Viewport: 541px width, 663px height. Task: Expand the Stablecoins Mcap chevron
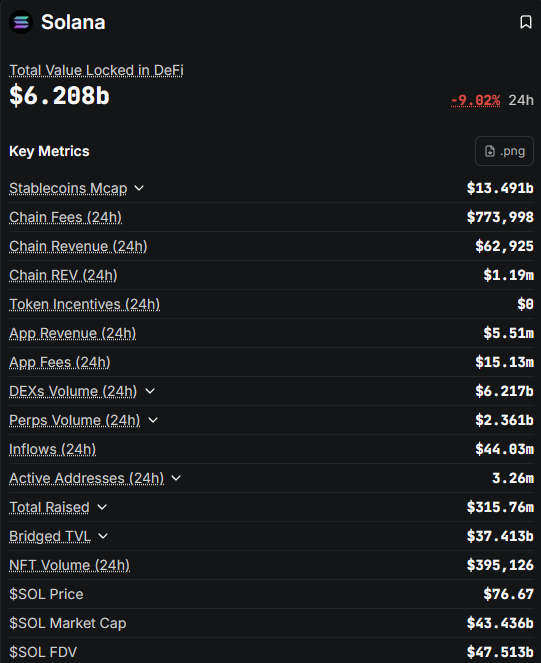pyautogui.click(x=139, y=188)
